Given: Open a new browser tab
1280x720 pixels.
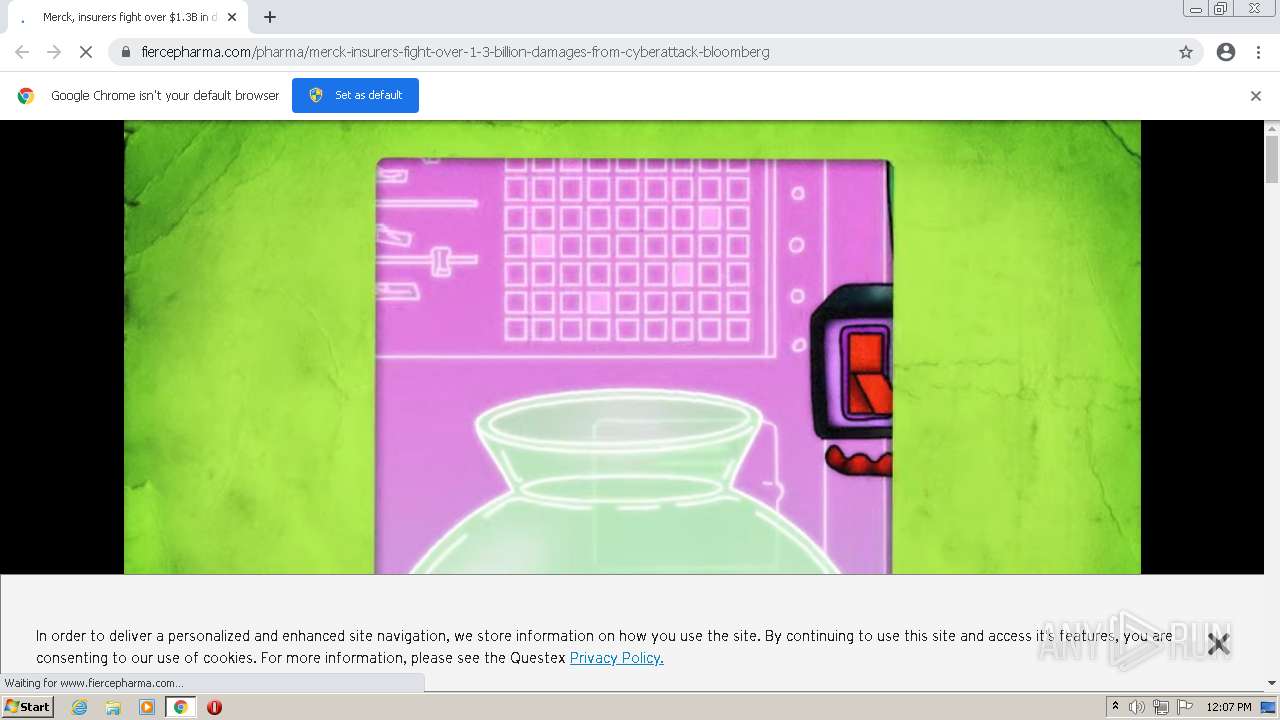Looking at the screenshot, I should [x=270, y=17].
